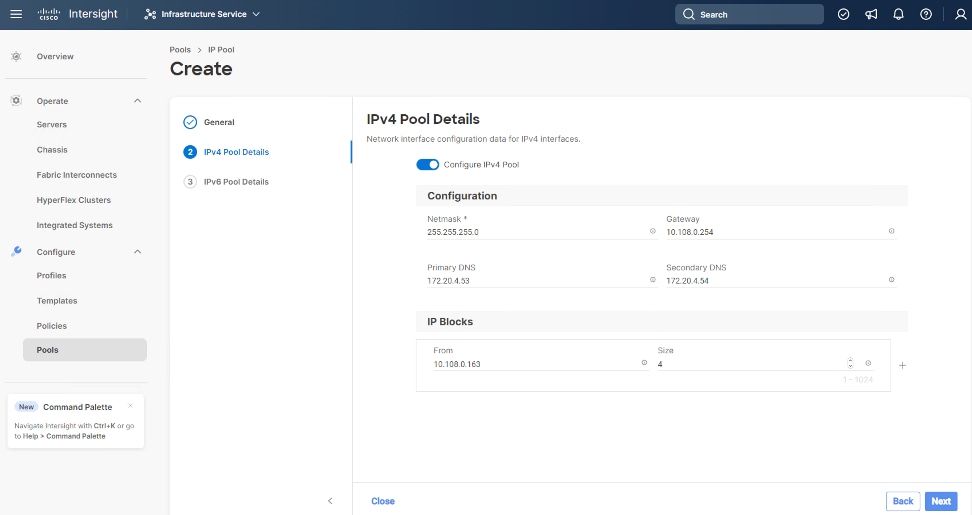The height and width of the screenshot is (515, 972).
Task: Click the Netmask input field
Action: (535, 232)
